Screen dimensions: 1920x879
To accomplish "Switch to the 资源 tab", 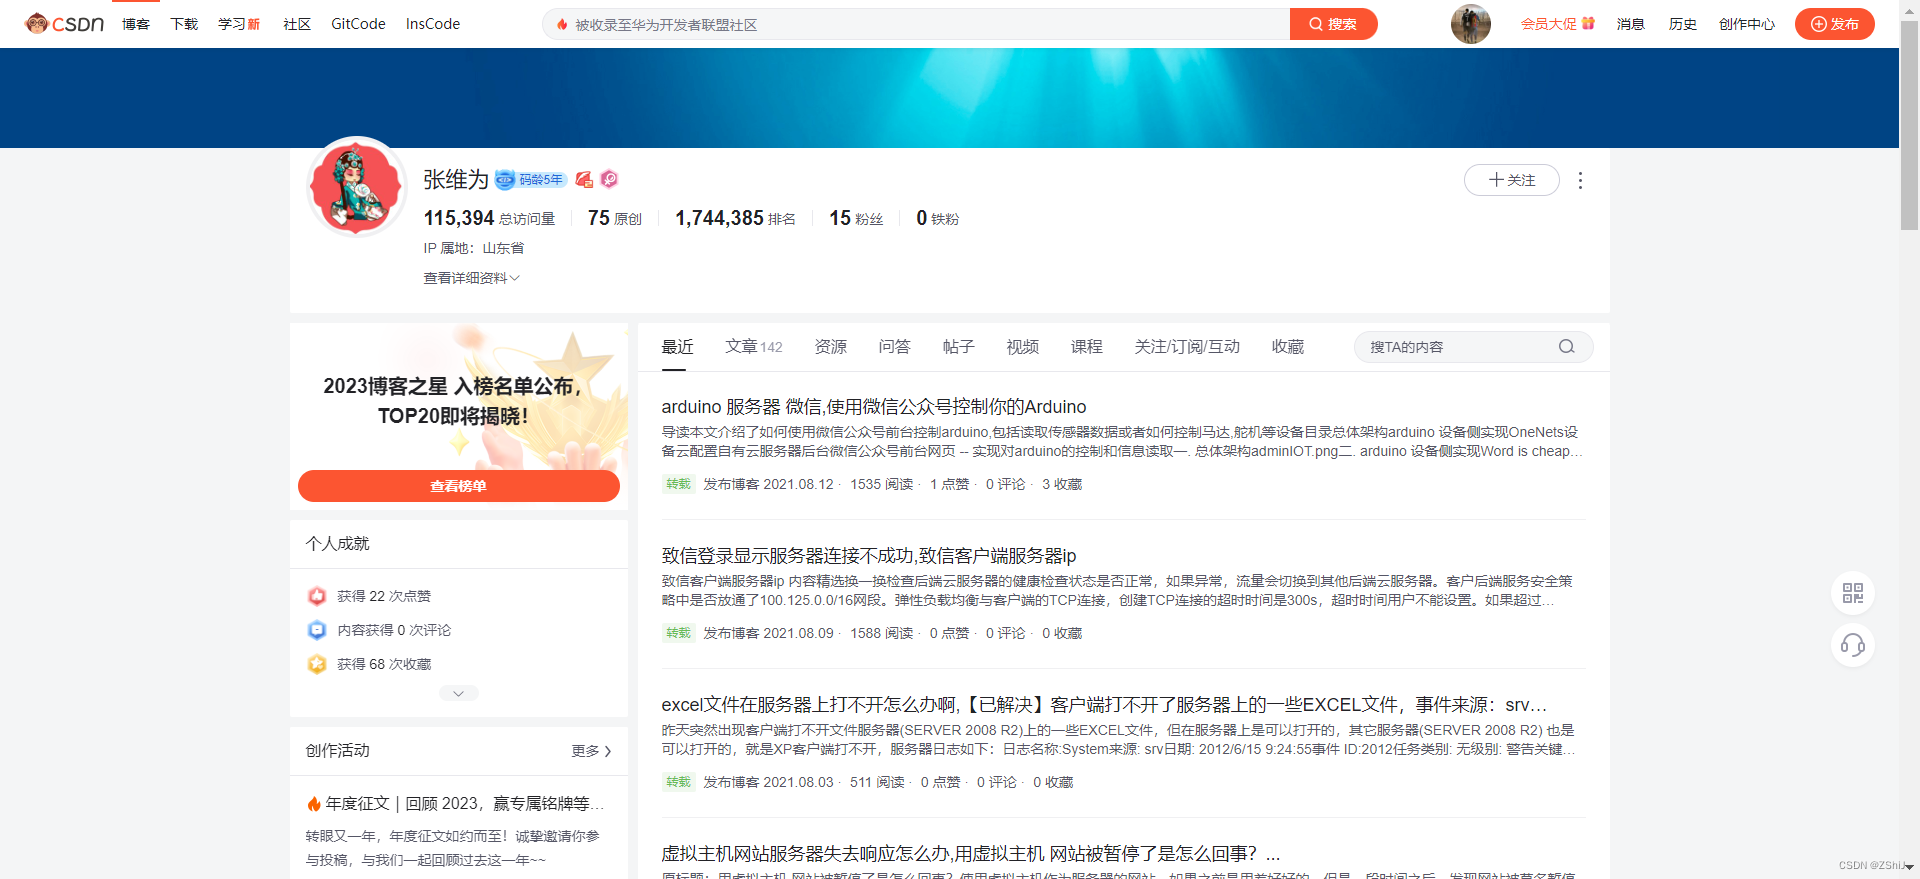I will pos(830,347).
